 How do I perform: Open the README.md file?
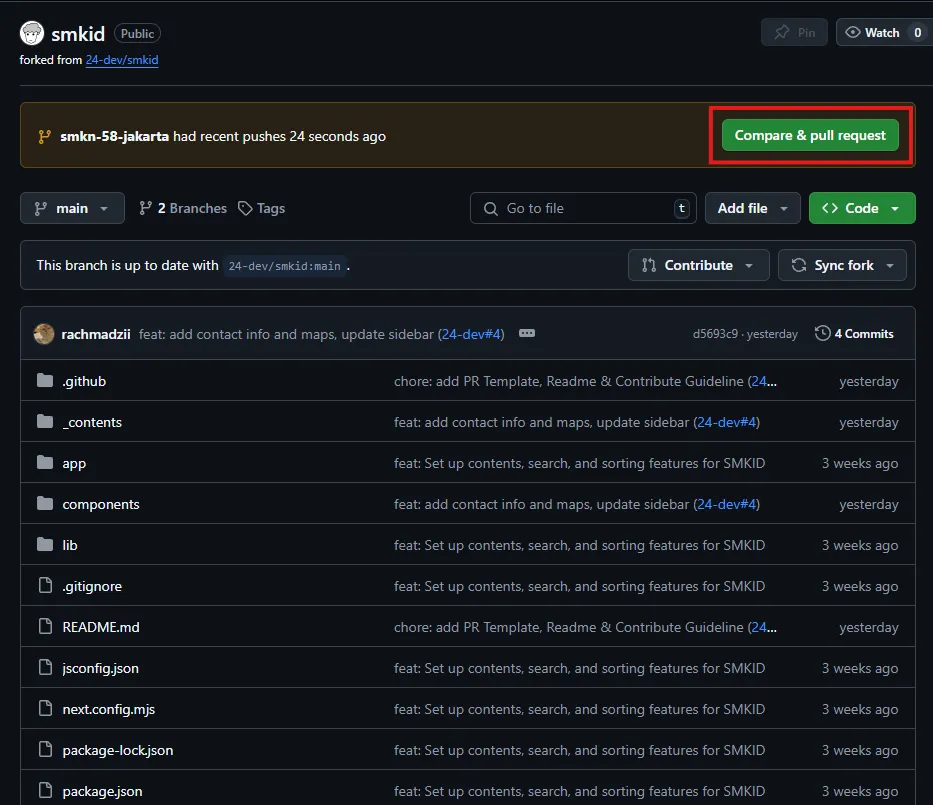point(101,628)
